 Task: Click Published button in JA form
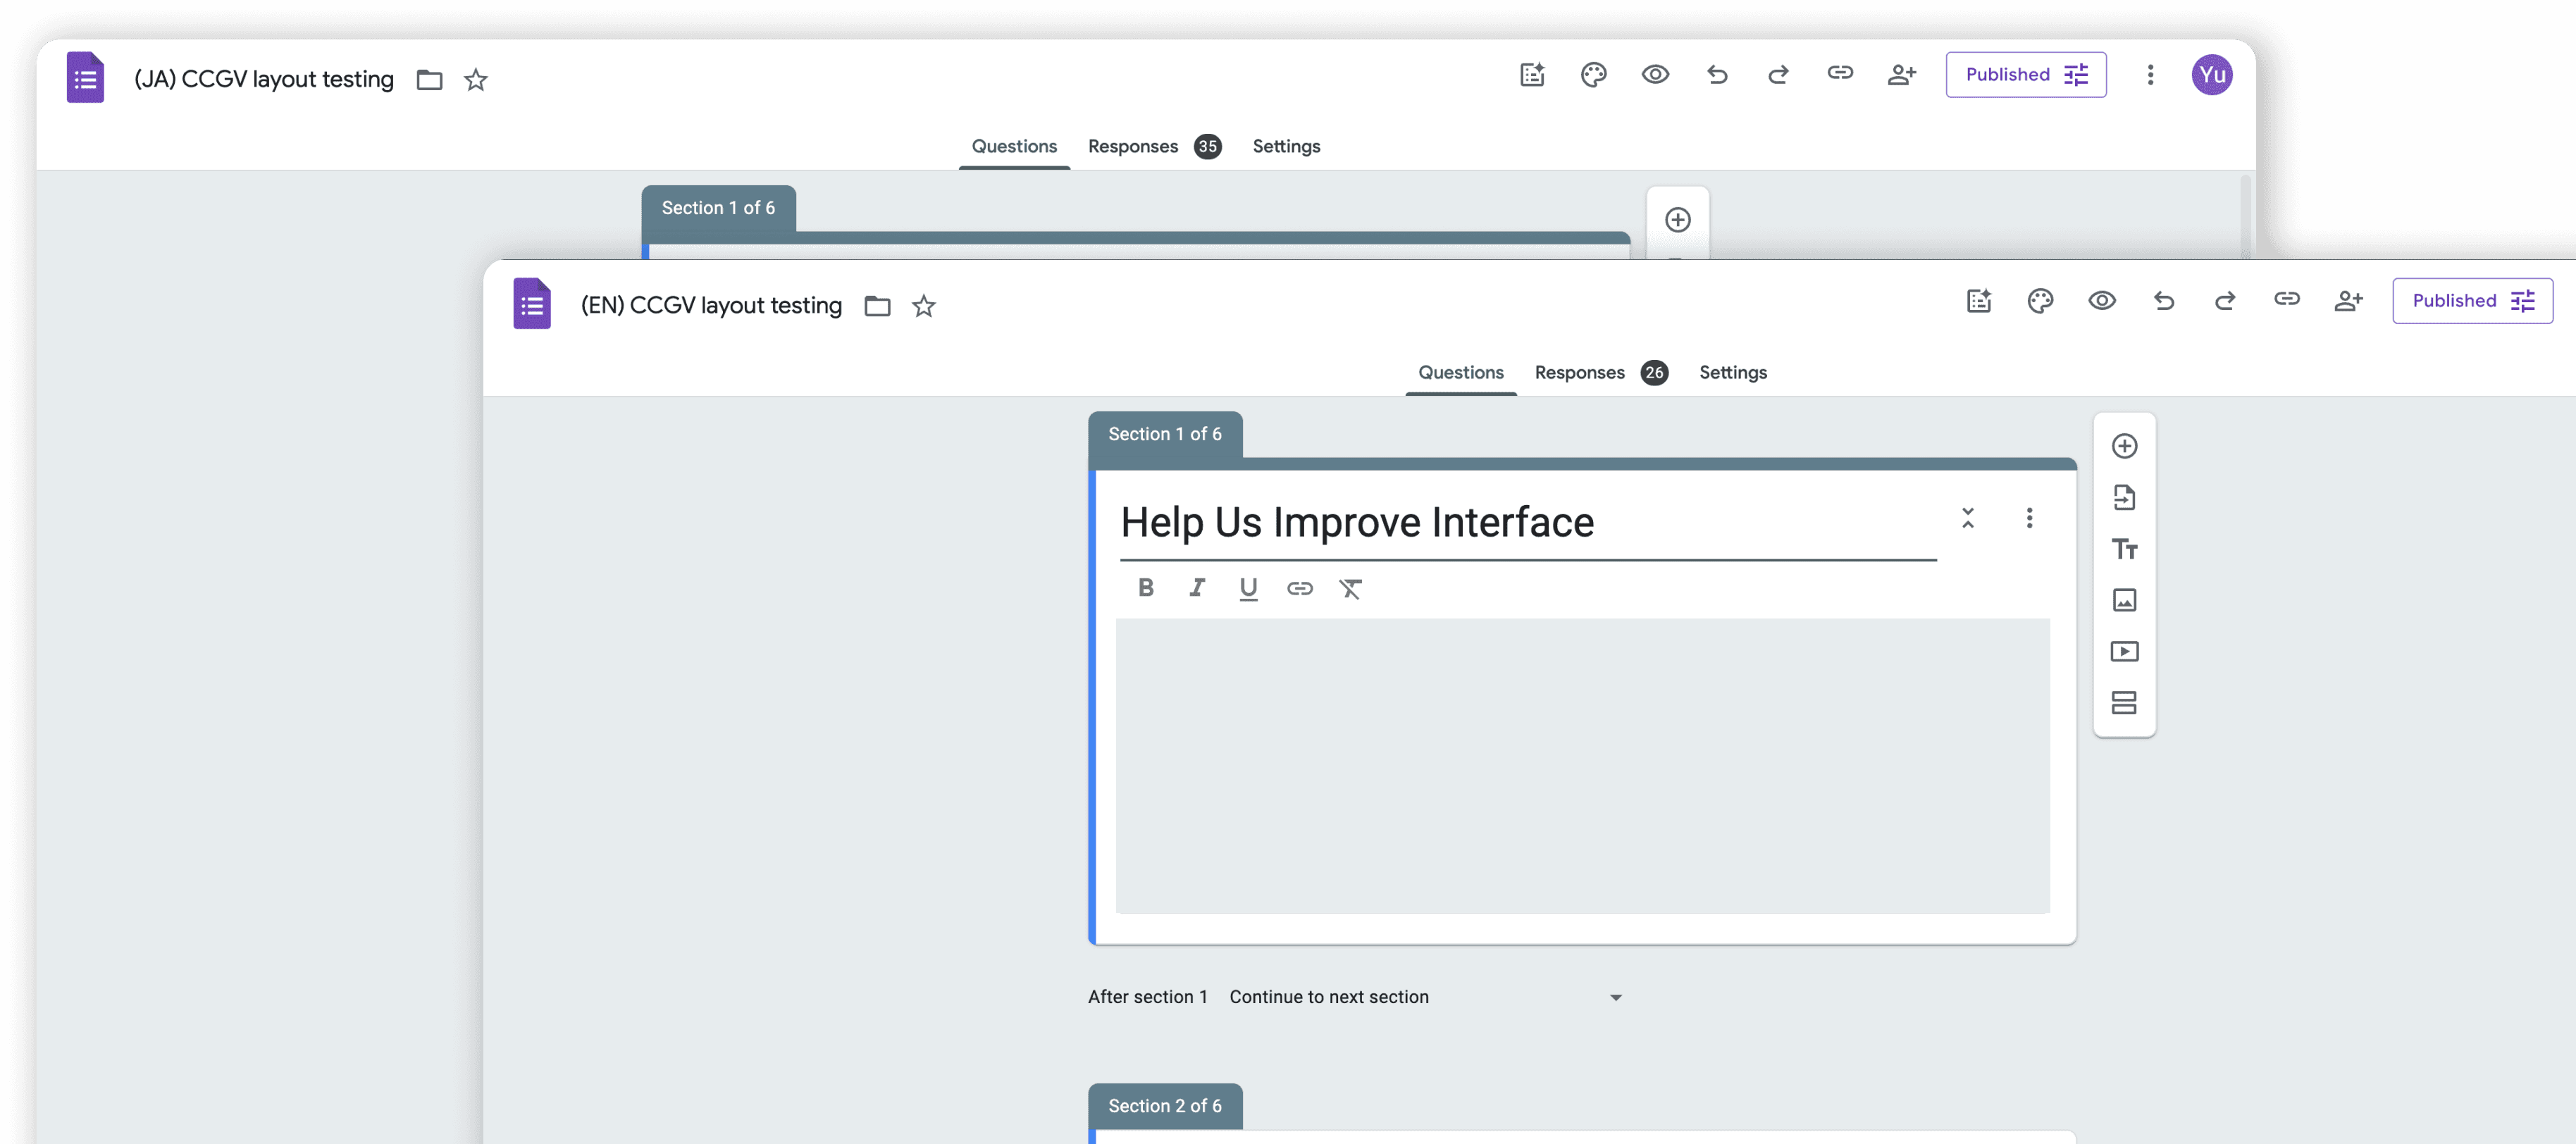click(2025, 75)
